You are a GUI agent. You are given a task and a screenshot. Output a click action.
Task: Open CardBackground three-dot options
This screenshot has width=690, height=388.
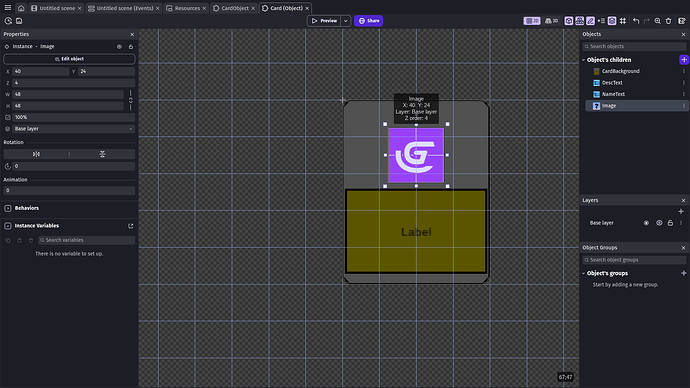pos(683,71)
